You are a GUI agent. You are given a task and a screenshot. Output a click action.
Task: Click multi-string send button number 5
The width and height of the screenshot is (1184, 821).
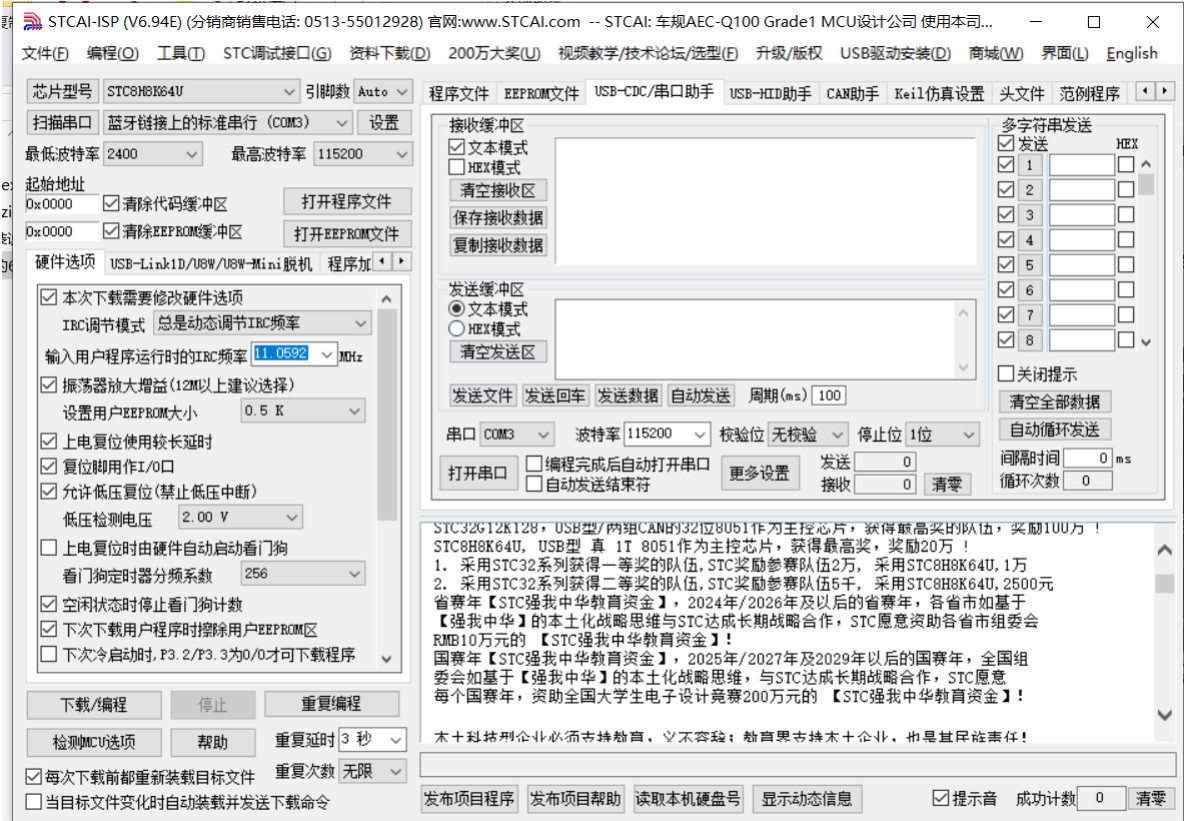pyautogui.click(x=1029, y=265)
